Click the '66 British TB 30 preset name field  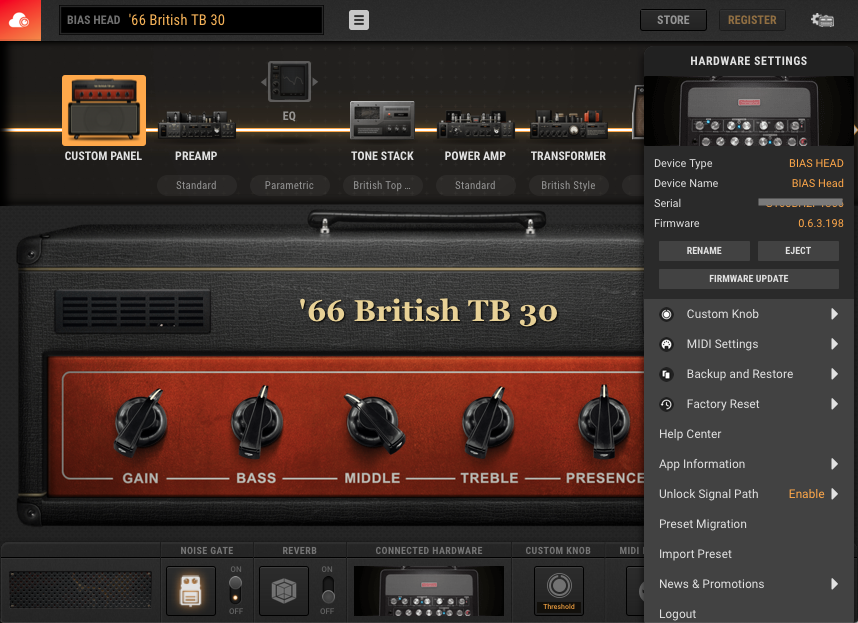click(x=192, y=20)
